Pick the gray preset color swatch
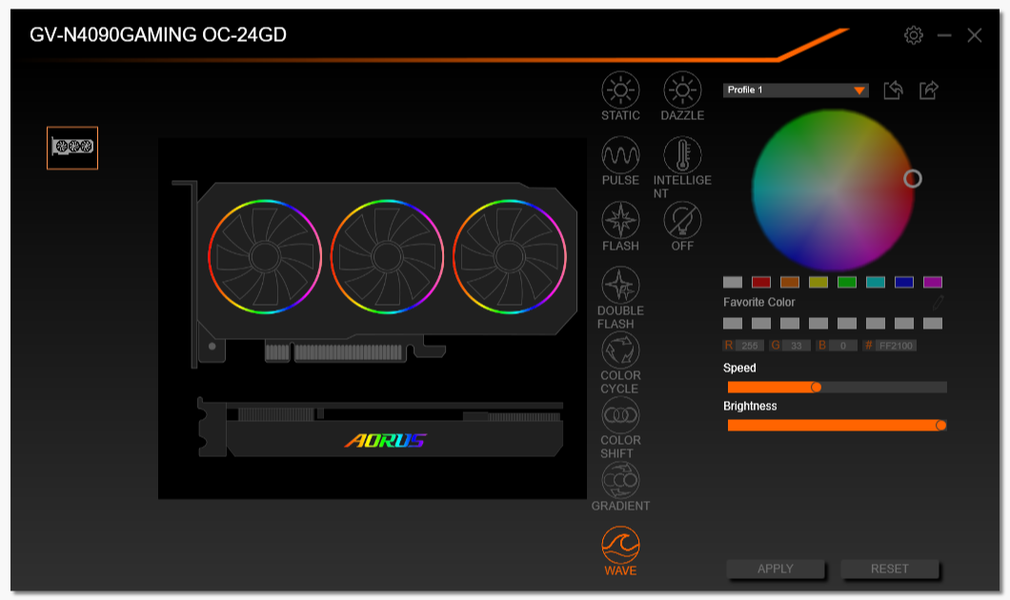1010x600 pixels. (x=732, y=282)
